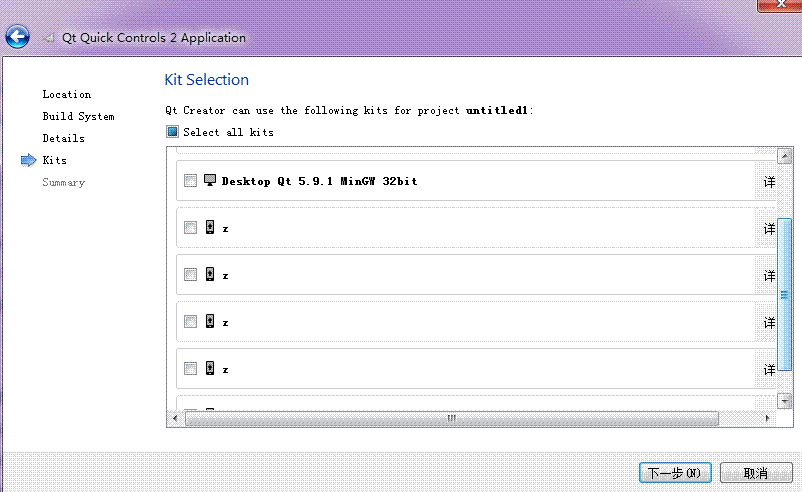The height and width of the screenshot is (492, 802).
Task: Check the second z kit checkbox
Action: (x=190, y=275)
